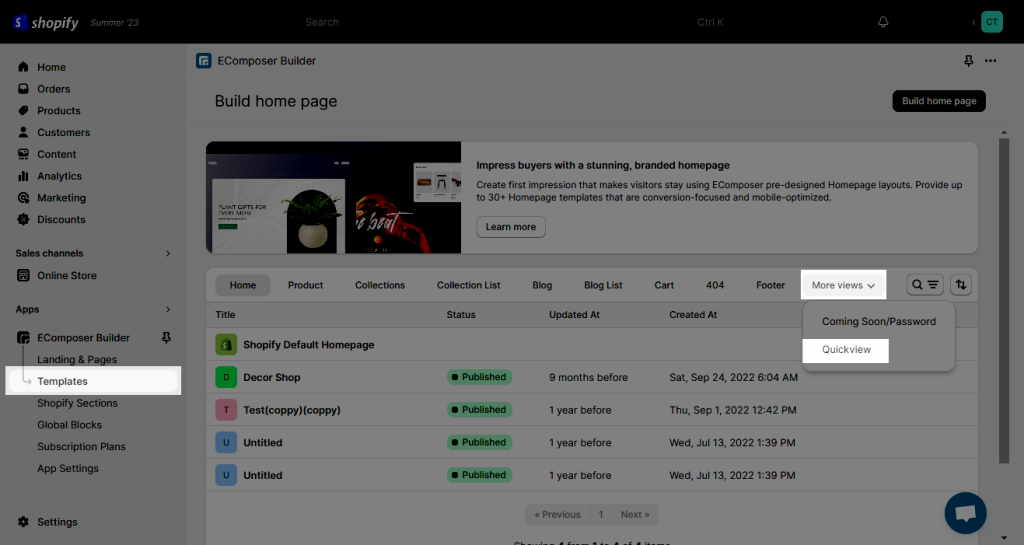Viewport: 1024px width, 545px height.
Task: Go to the Previous page
Action: (557, 514)
